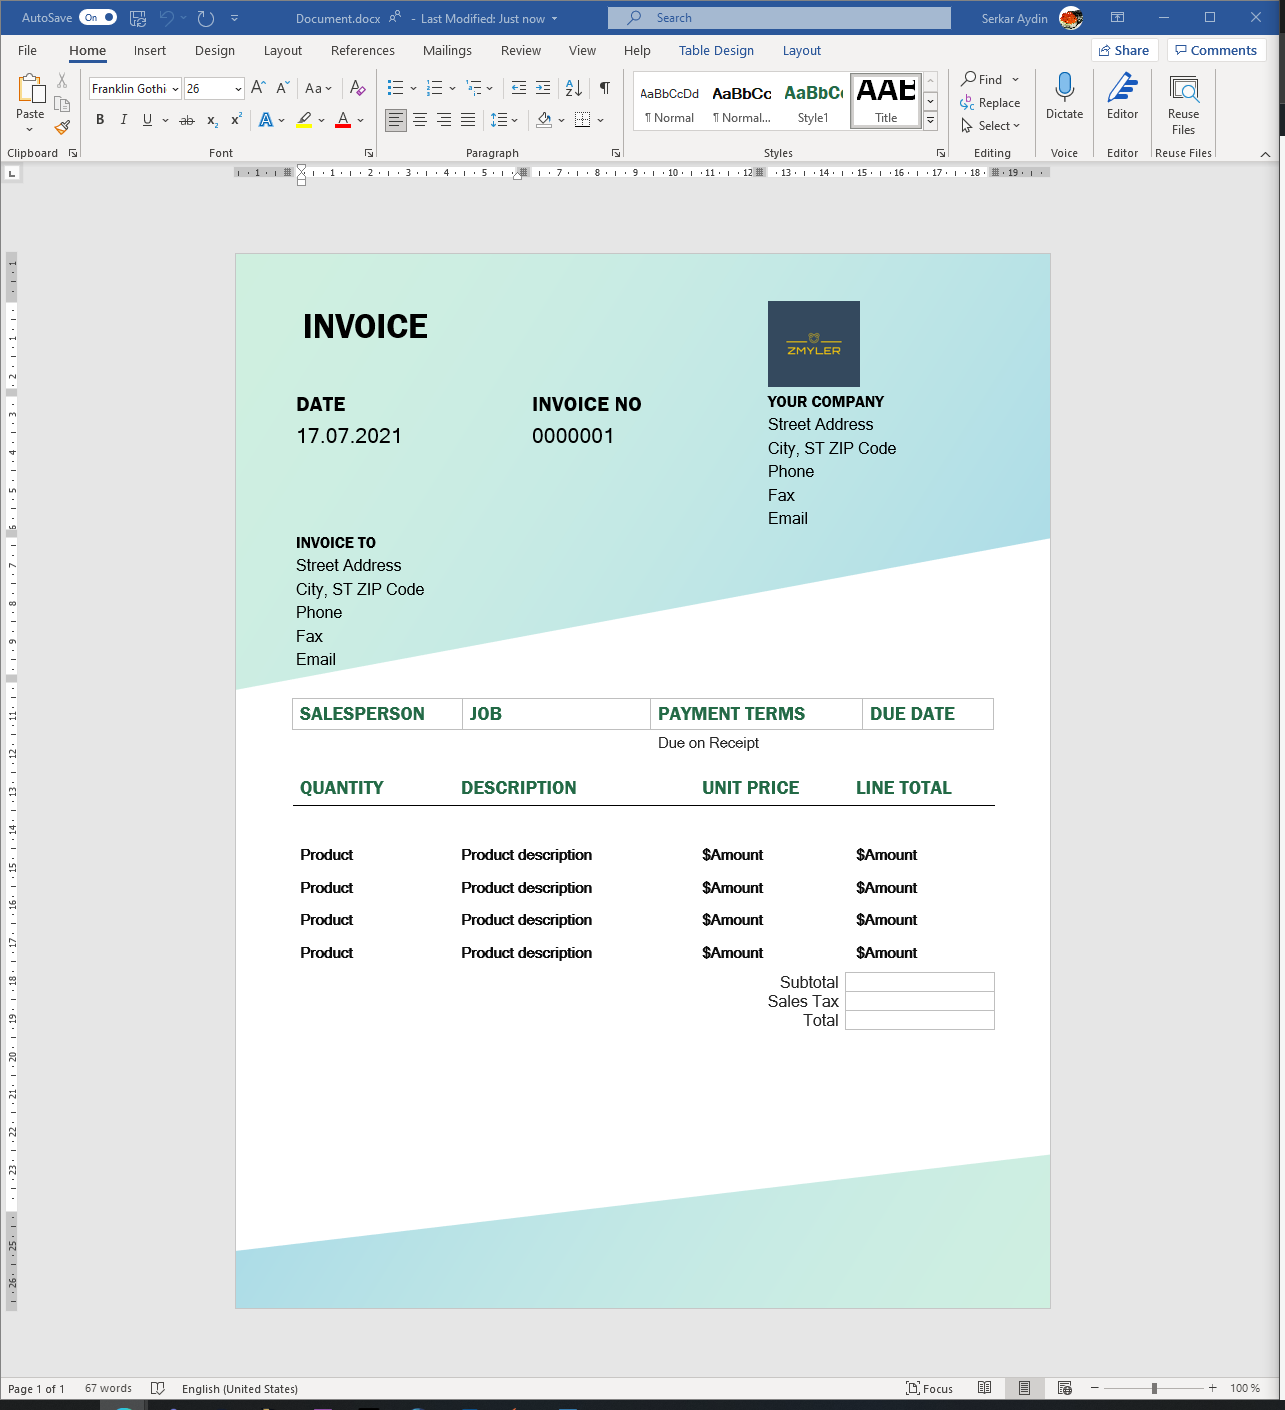Open the Mailings ribbon tab
The width and height of the screenshot is (1285, 1410).
(x=447, y=50)
